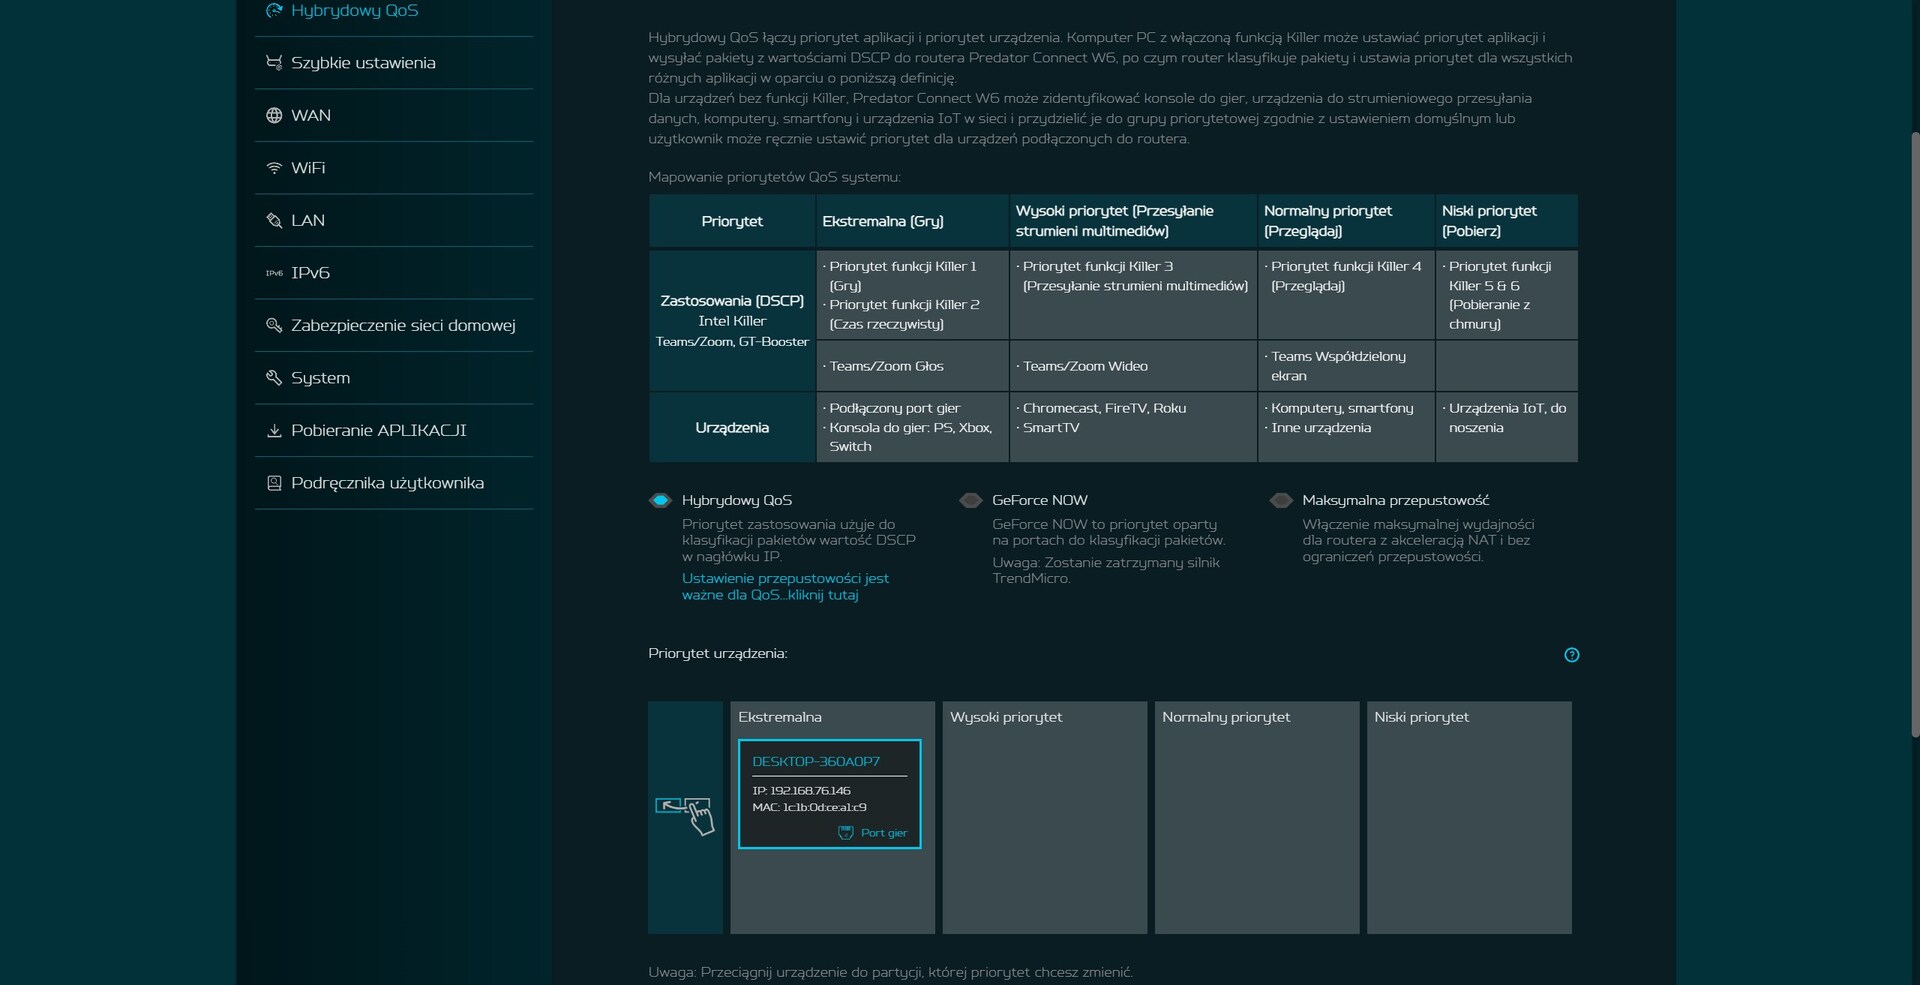Screen dimensions: 1920x985
Task: Click the WiFi signal icon
Action: click(x=274, y=168)
